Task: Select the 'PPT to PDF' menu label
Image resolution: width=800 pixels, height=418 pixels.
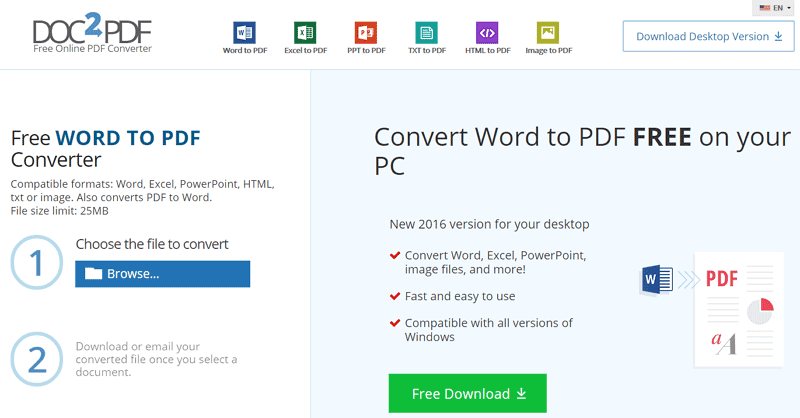Action: point(366,51)
